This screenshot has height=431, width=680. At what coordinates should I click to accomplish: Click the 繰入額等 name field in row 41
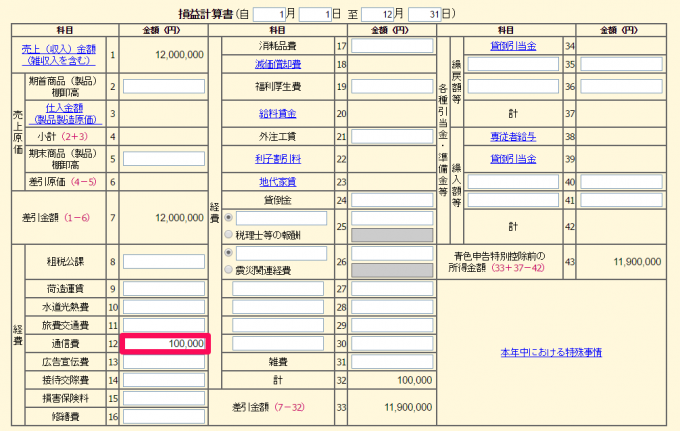pyautogui.click(x=513, y=200)
